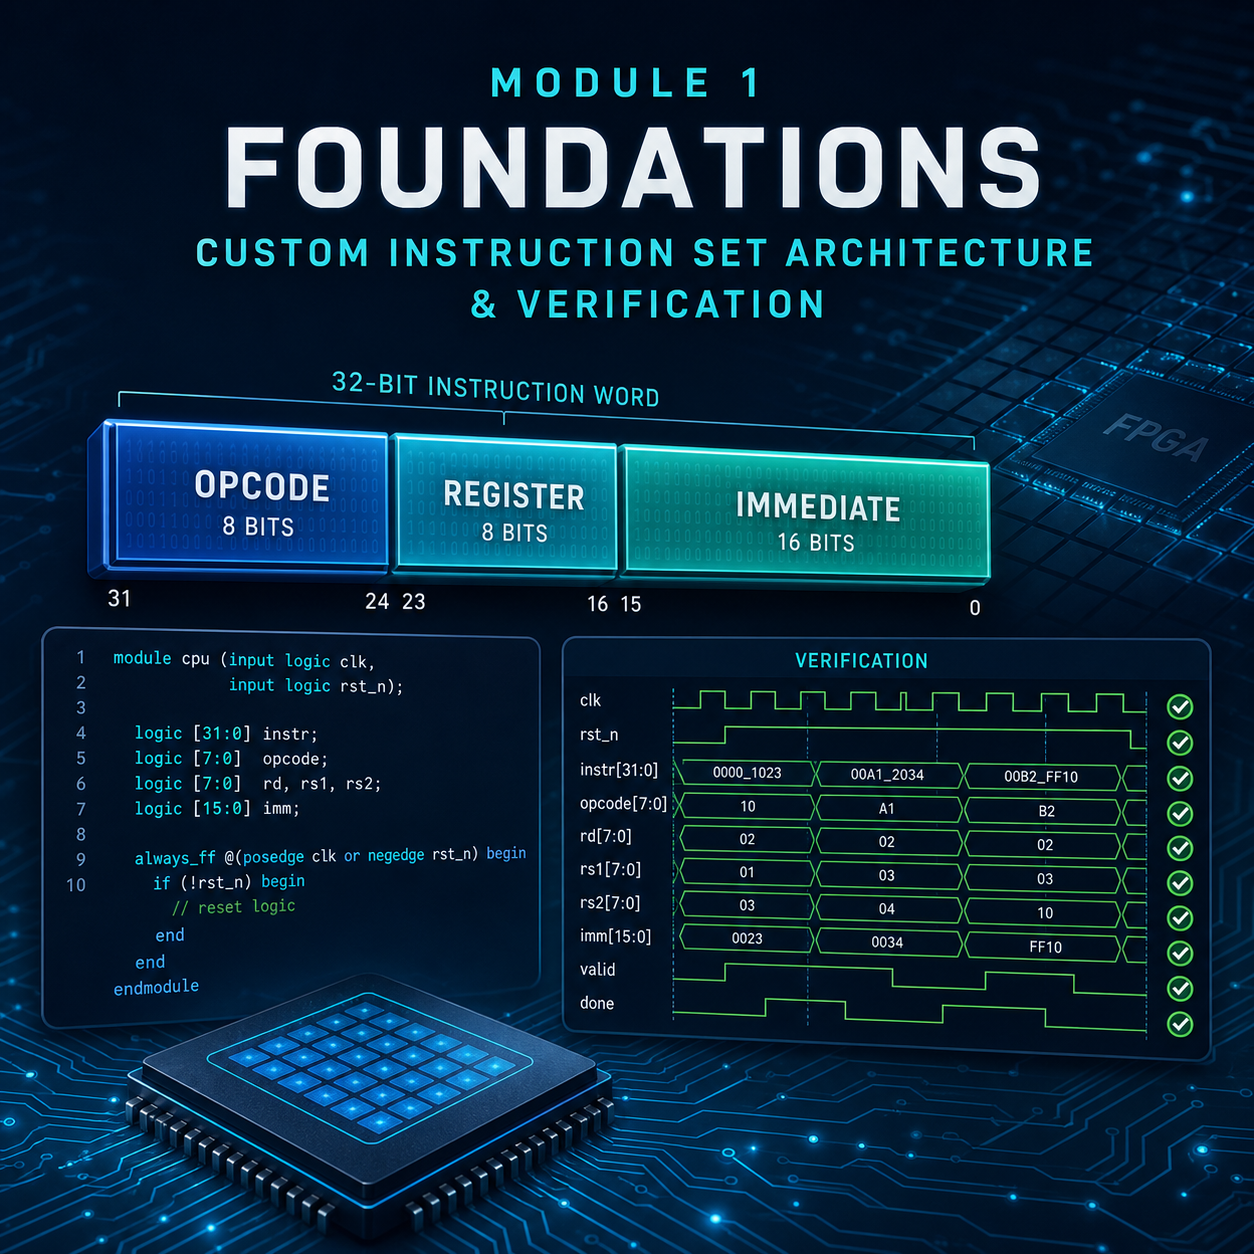Click the "imm[15:0]" signal label
Screen dimensions: 1254x1254
coord(615,937)
